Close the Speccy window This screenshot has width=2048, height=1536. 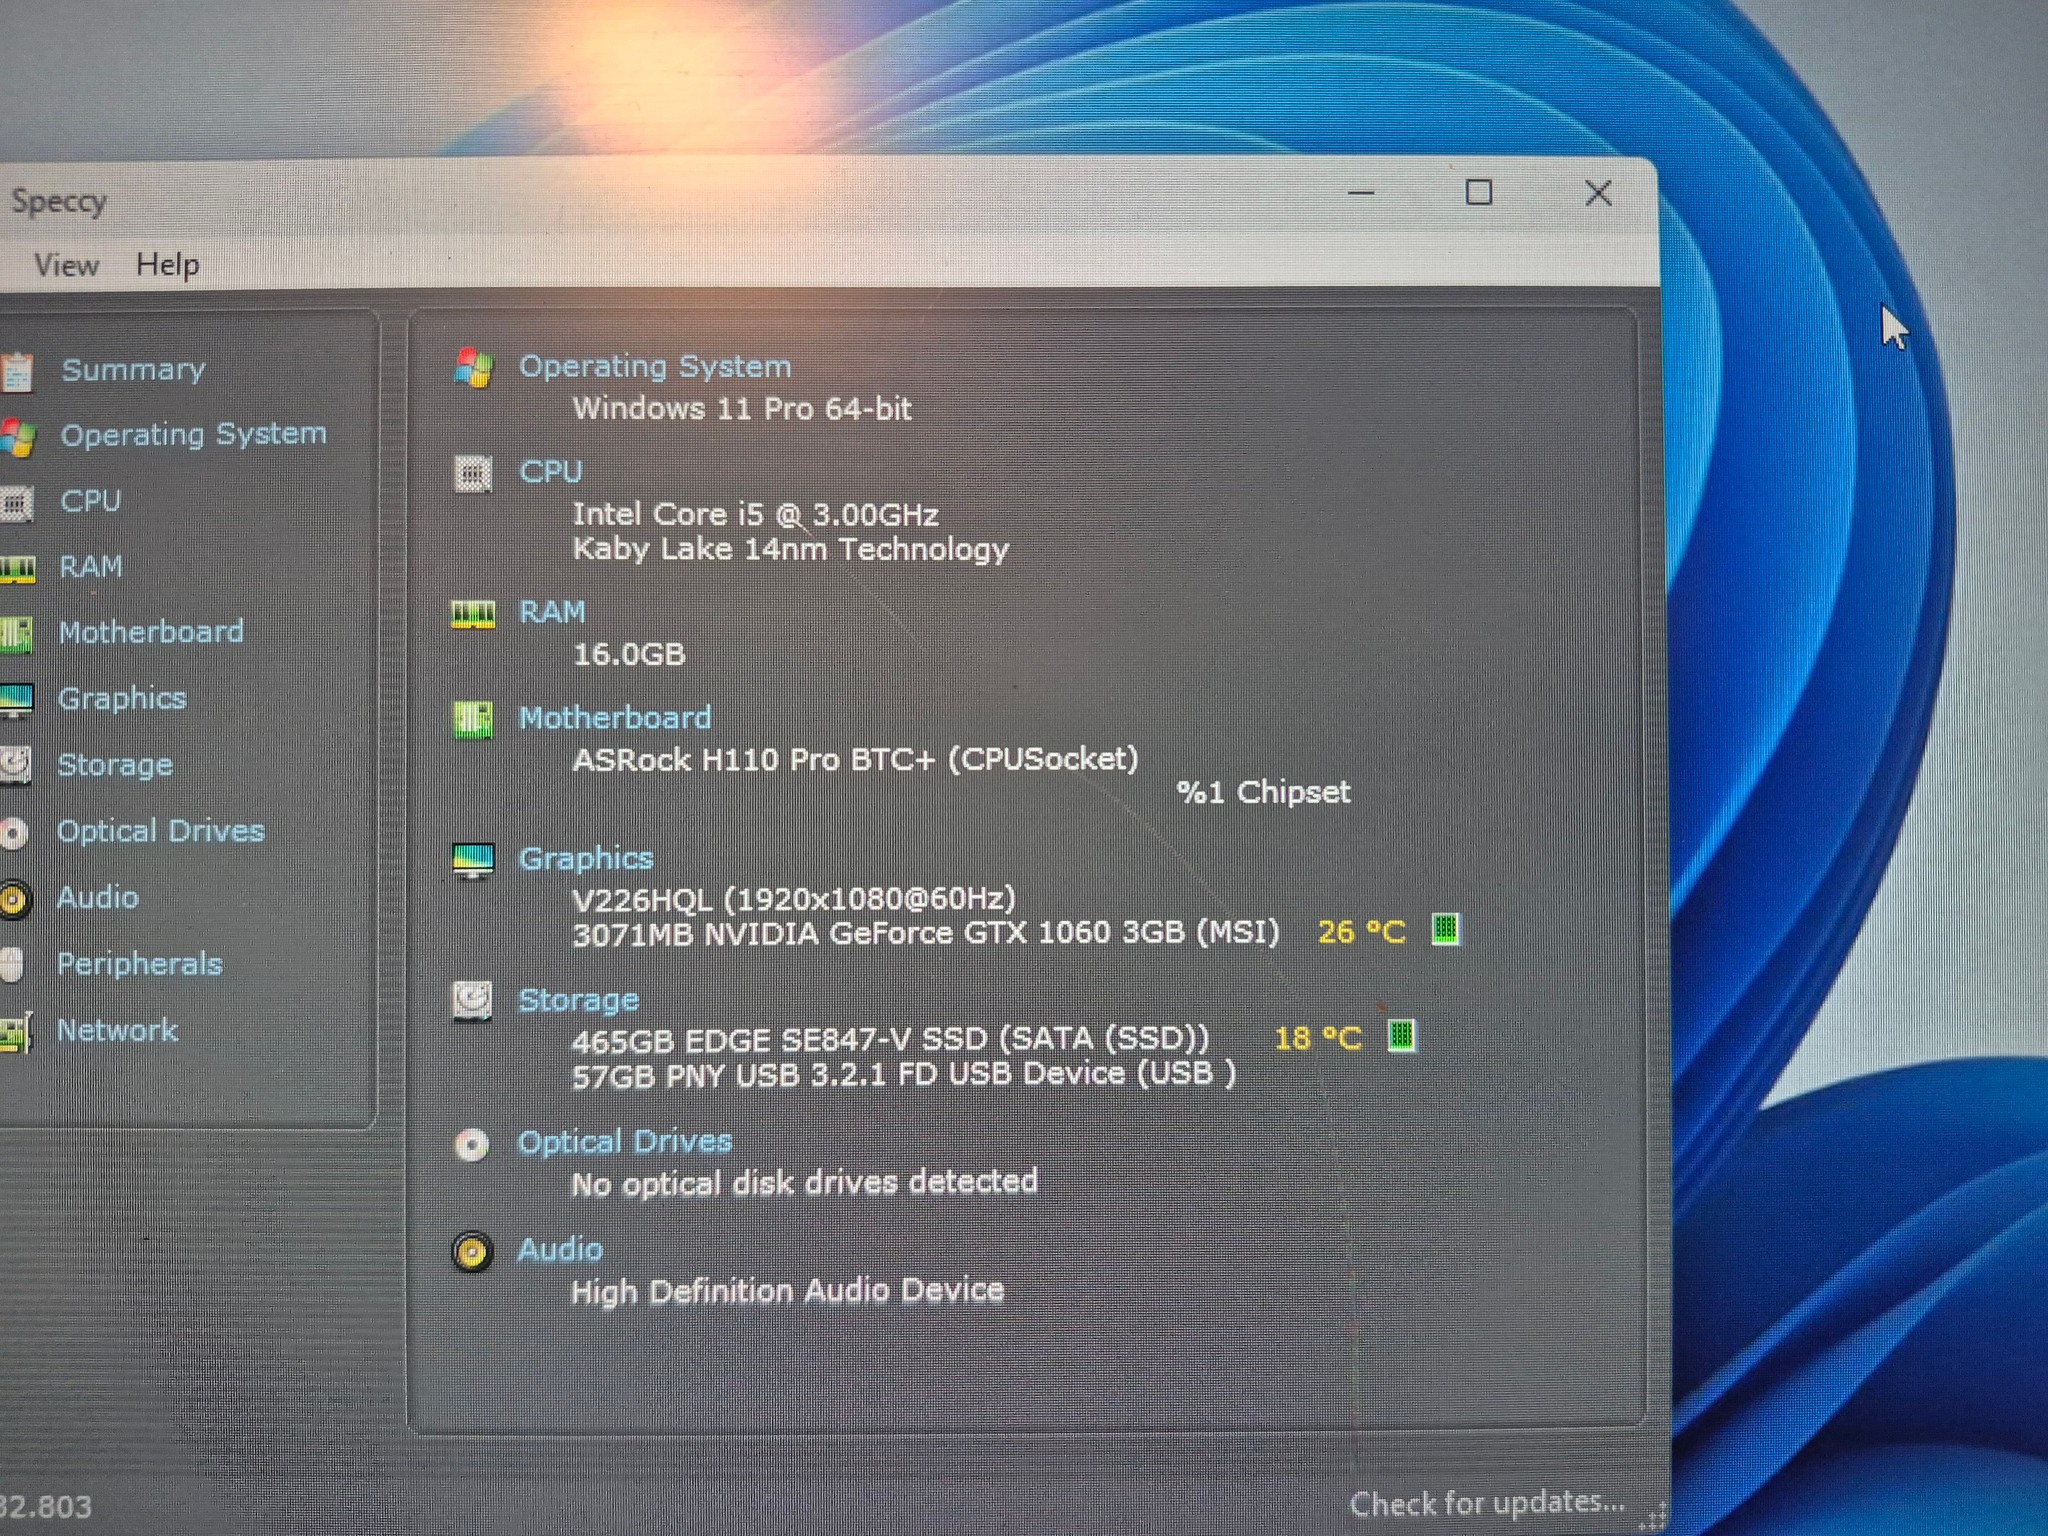(1598, 193)
